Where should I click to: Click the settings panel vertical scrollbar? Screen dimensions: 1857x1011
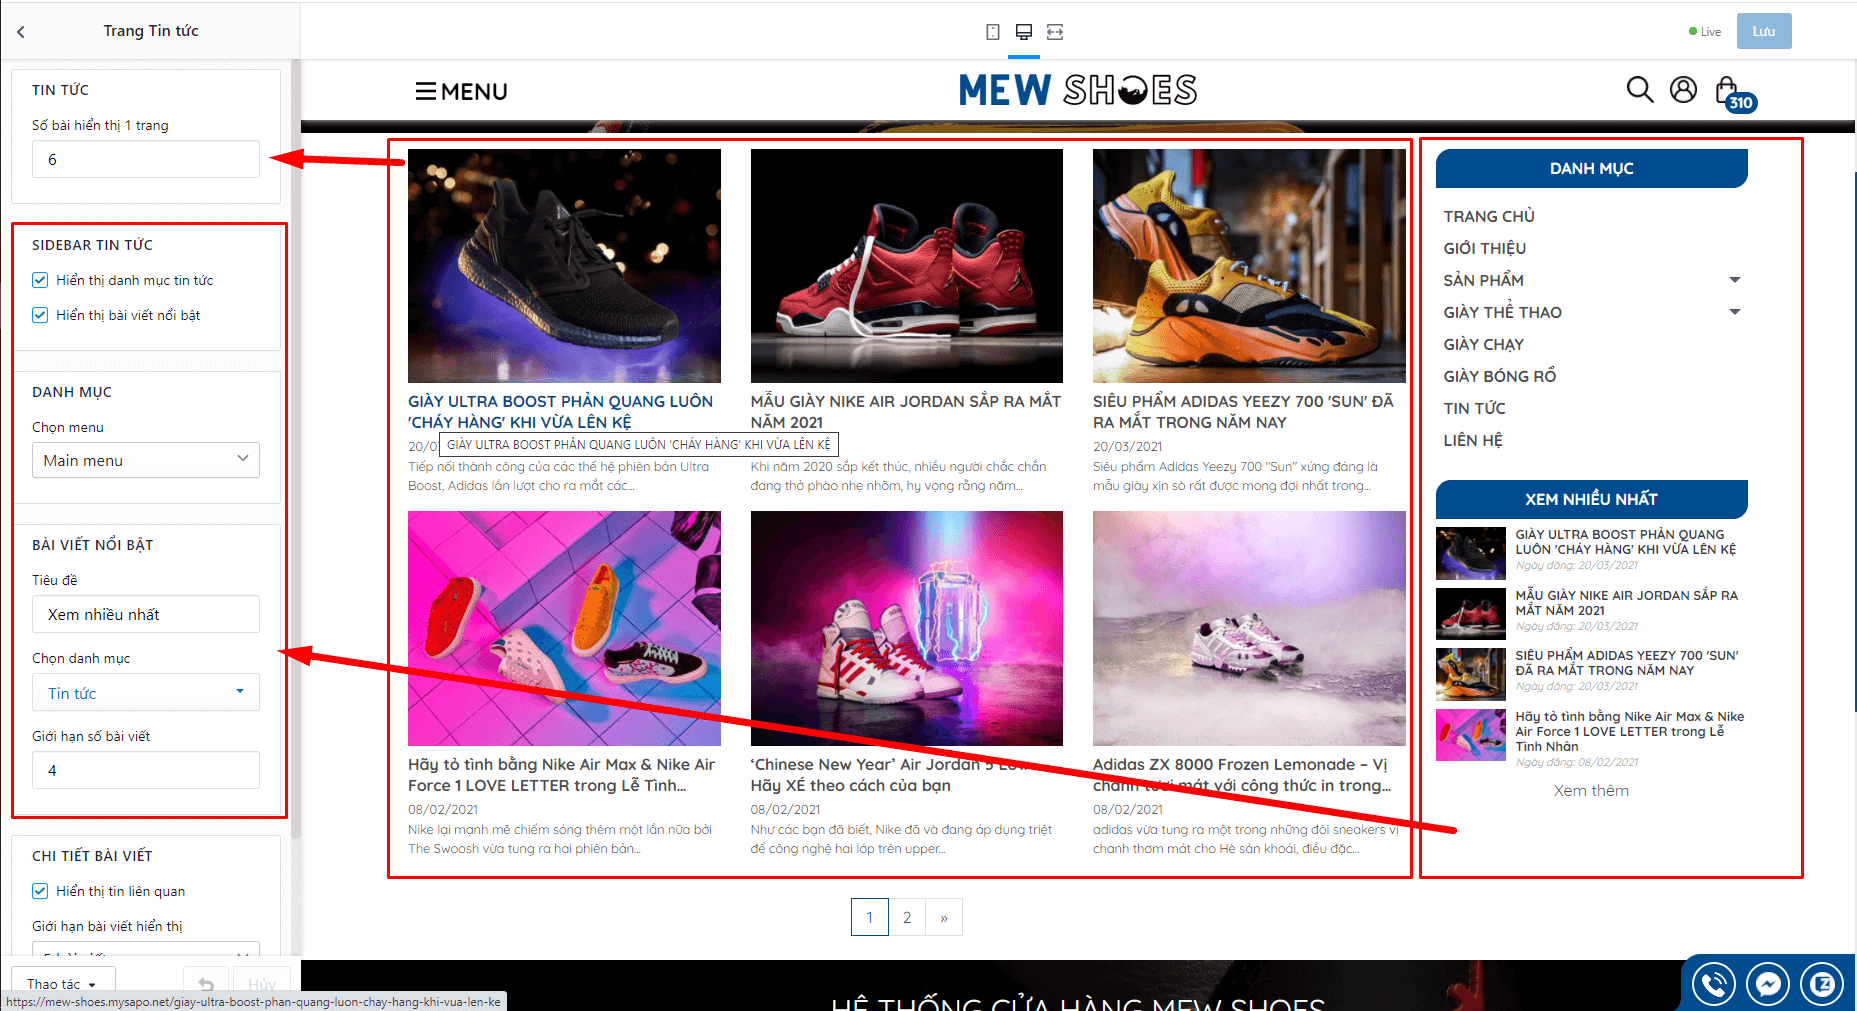tap(295, 448)
